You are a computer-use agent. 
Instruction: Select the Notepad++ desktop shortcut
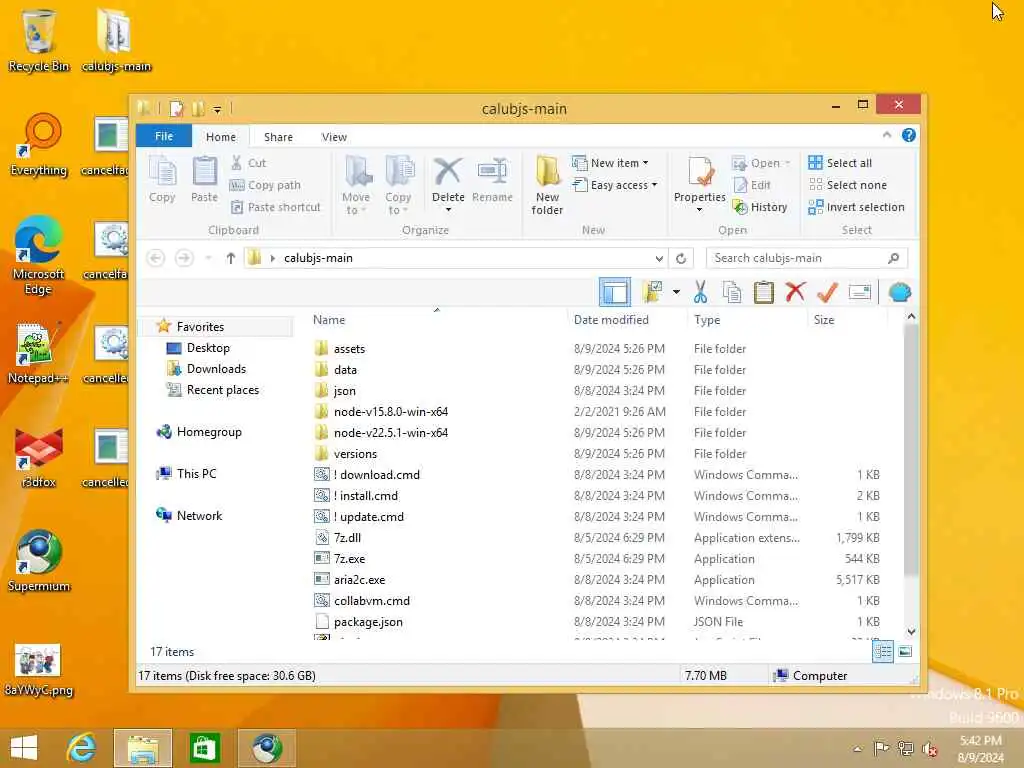click(37, 353)
